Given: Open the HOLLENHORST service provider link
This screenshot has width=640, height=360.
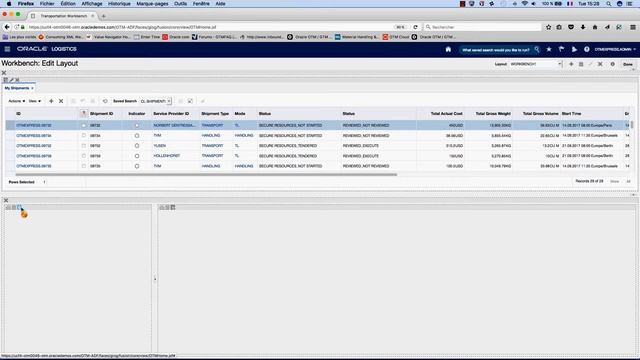Looking at the screenshot, I should pyautogui.click(x=167, y=156).
